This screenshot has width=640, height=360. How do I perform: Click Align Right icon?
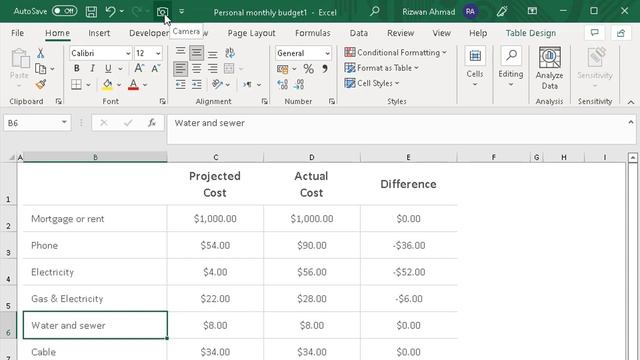tap(213, 69)
